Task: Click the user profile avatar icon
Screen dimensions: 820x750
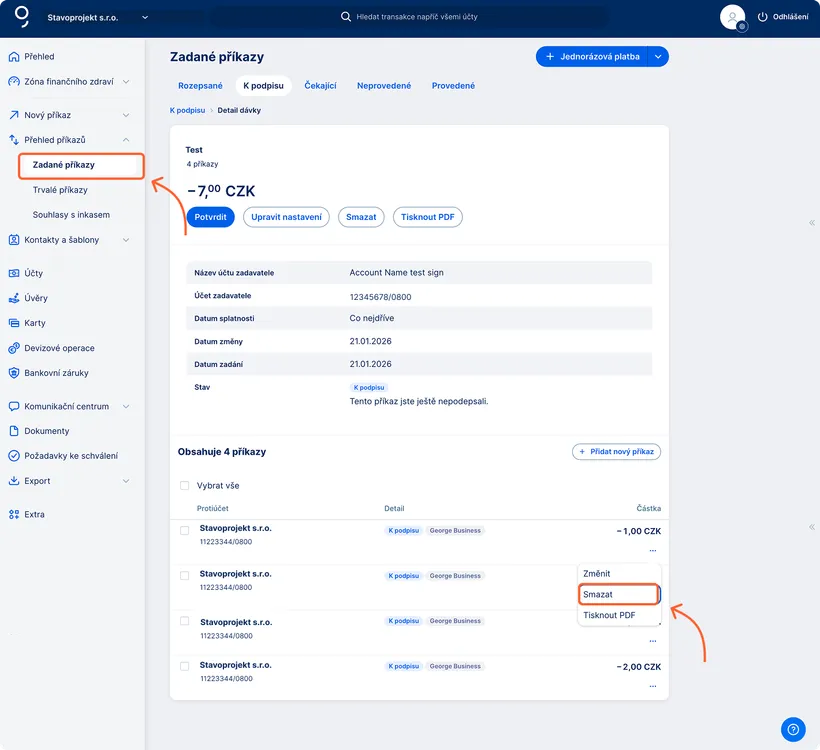Action: pyautogui.click(x=733, y=17)
